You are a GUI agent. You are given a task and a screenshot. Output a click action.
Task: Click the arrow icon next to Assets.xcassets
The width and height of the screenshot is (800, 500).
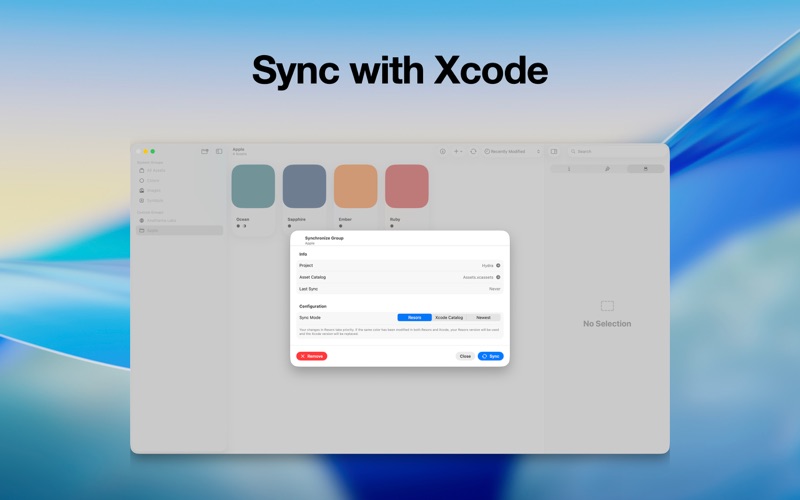coord(498,277)
